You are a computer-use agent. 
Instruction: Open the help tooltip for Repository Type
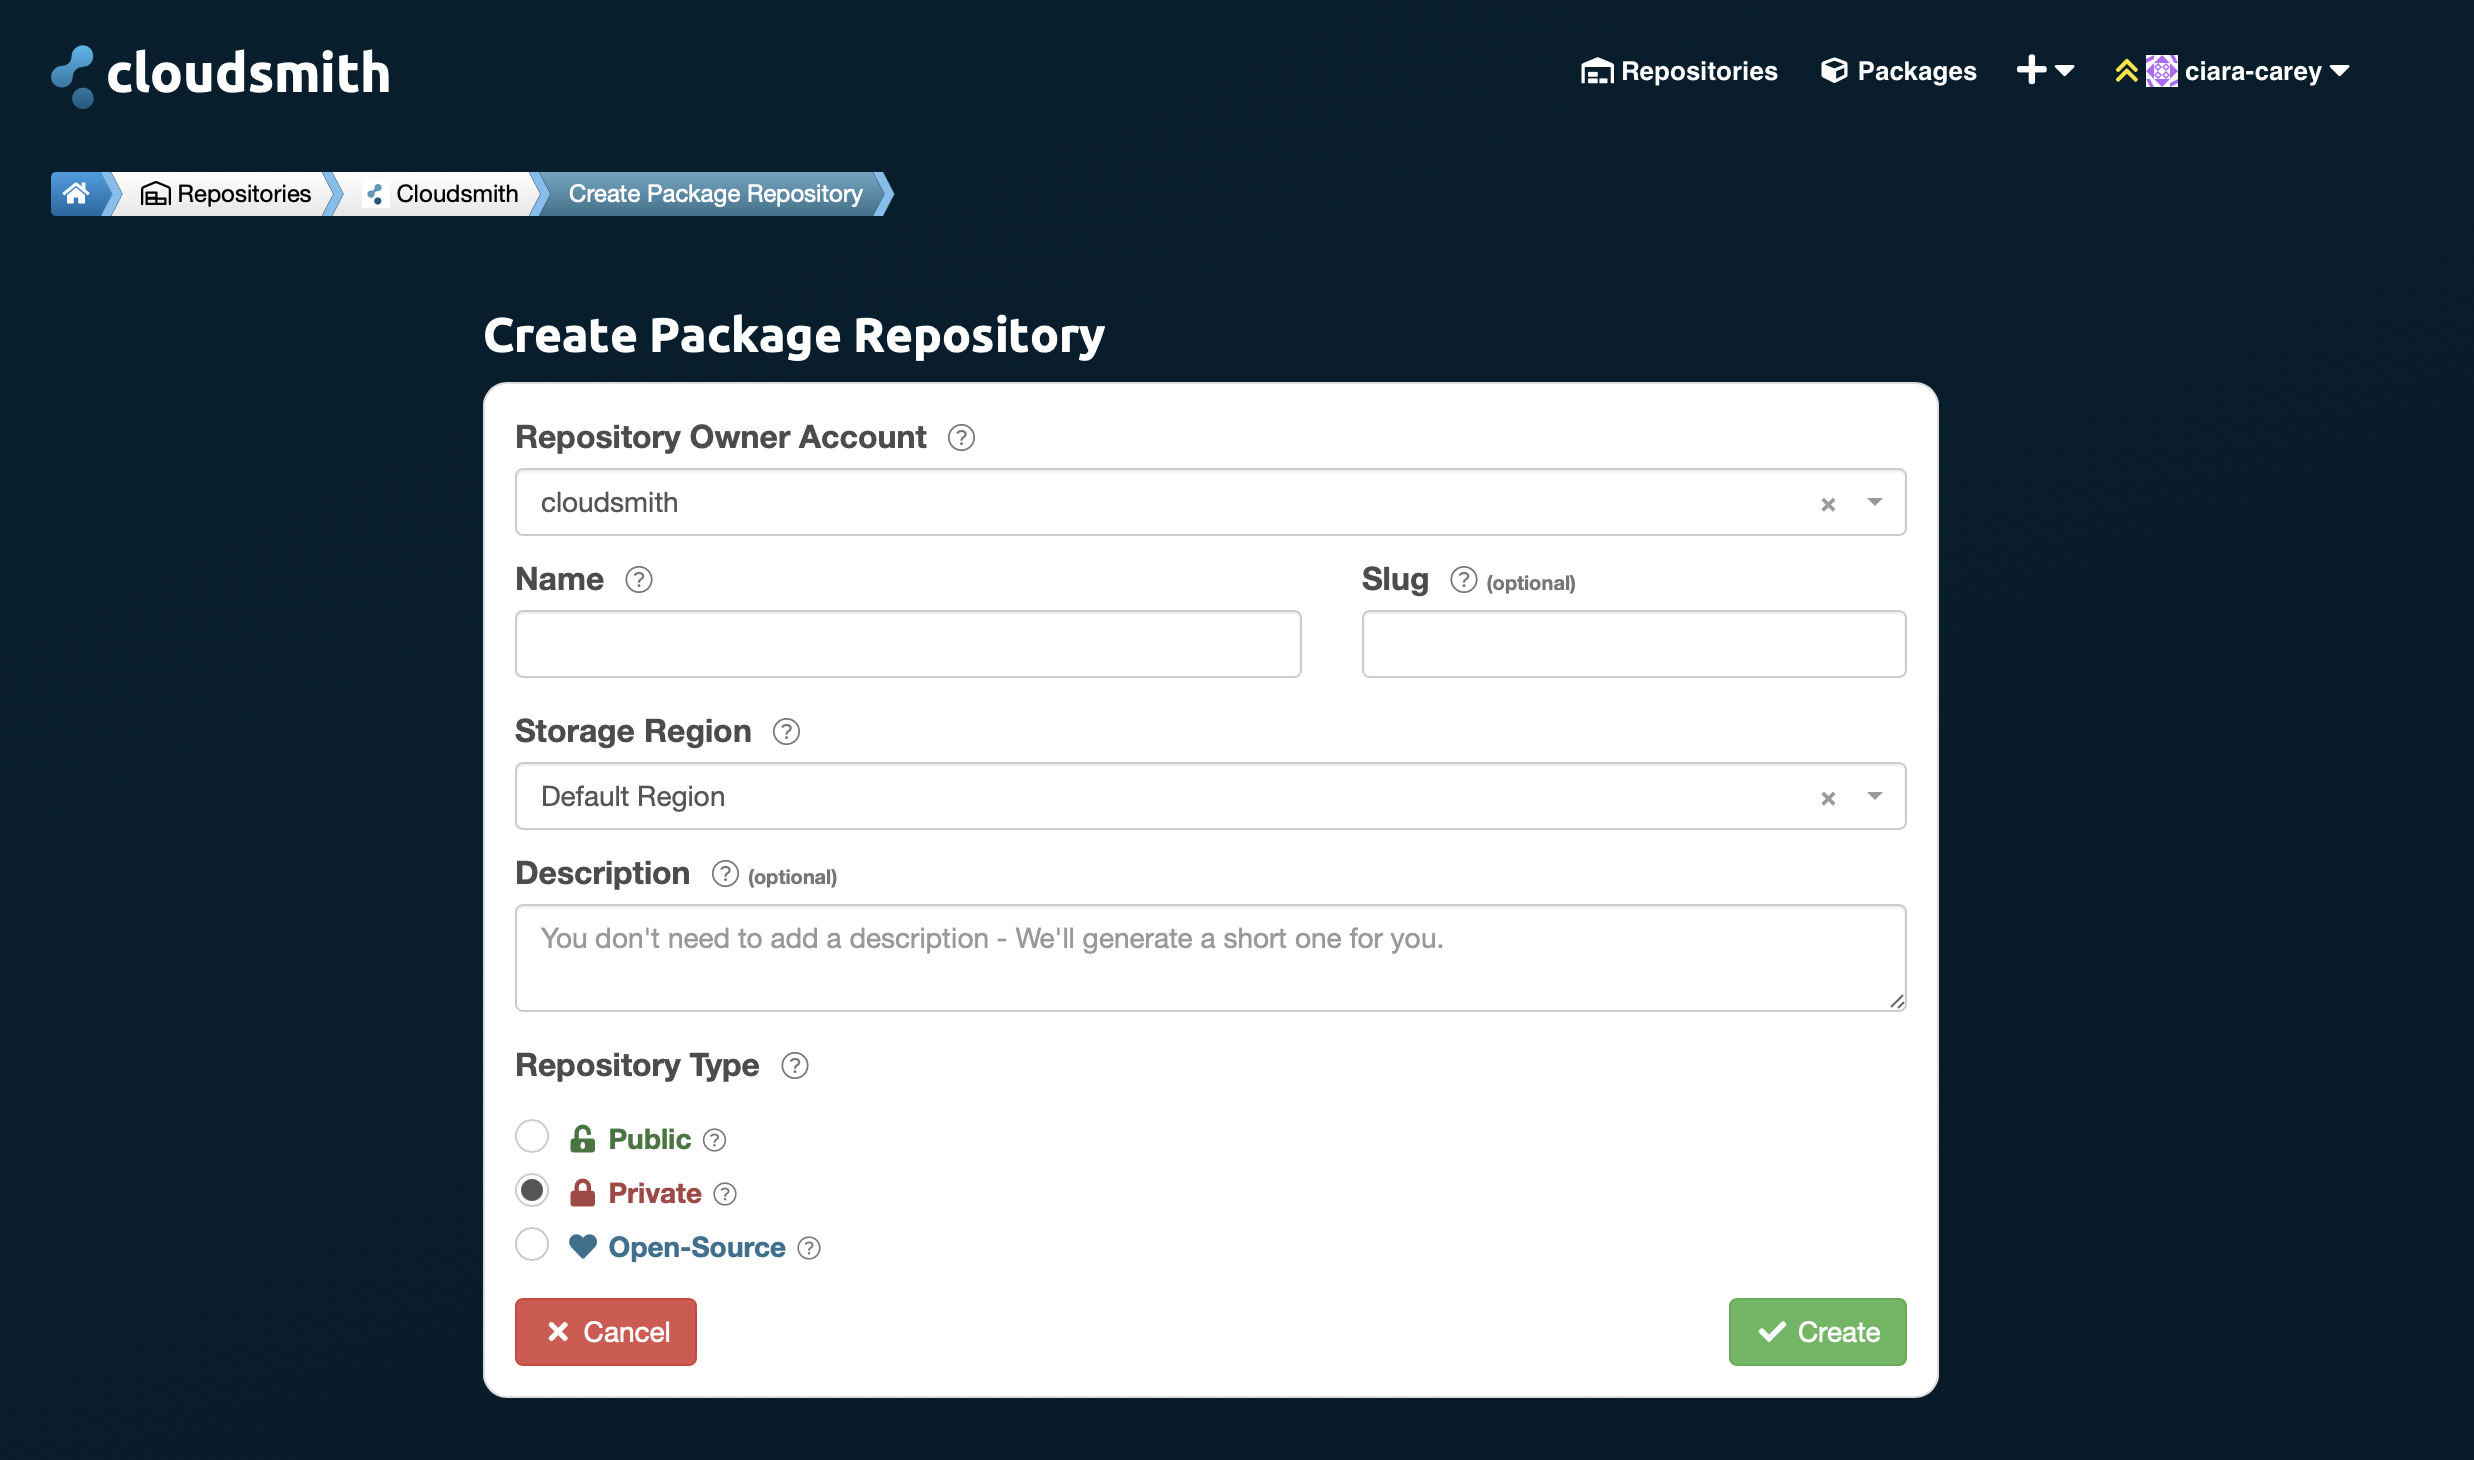tap(794, 1065)
